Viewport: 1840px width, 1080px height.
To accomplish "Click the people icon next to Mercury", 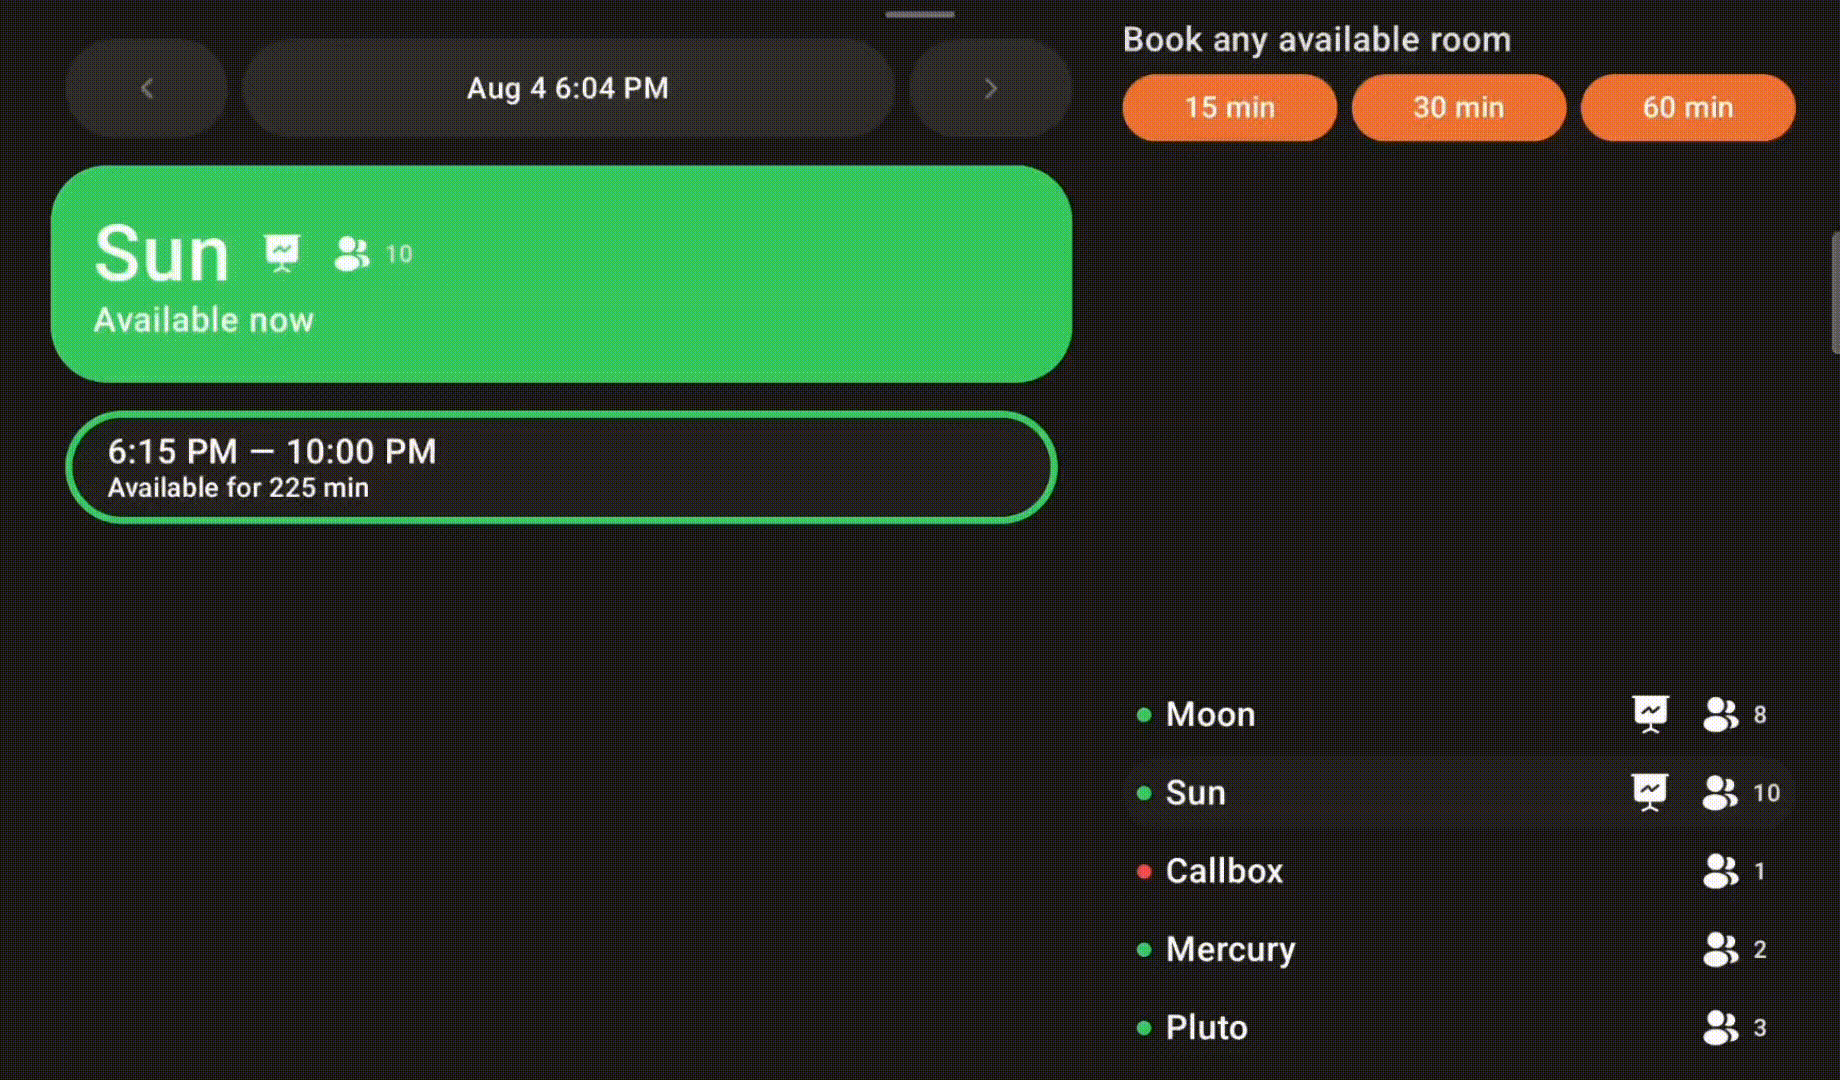I will click(1721, 949).
